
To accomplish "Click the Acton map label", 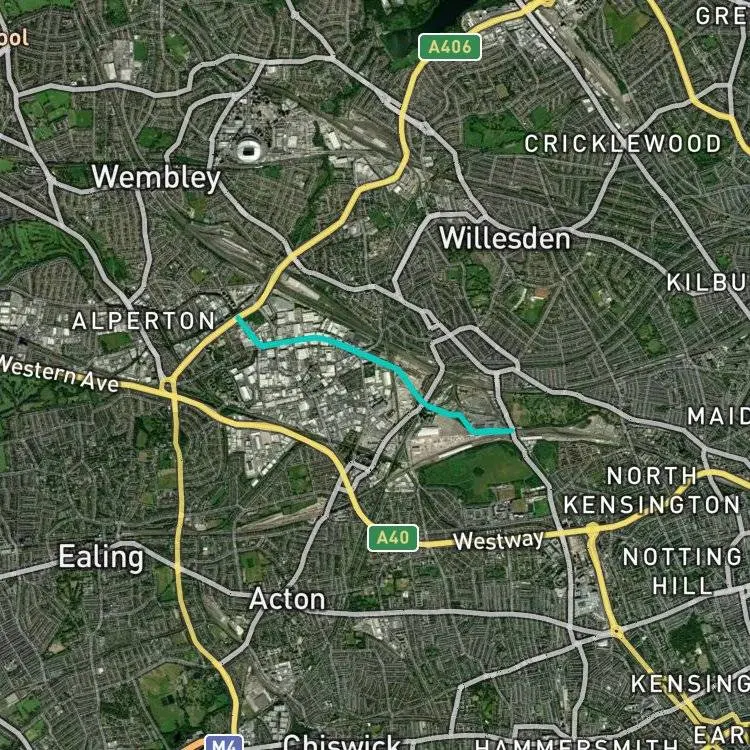I will click(287, 599).
